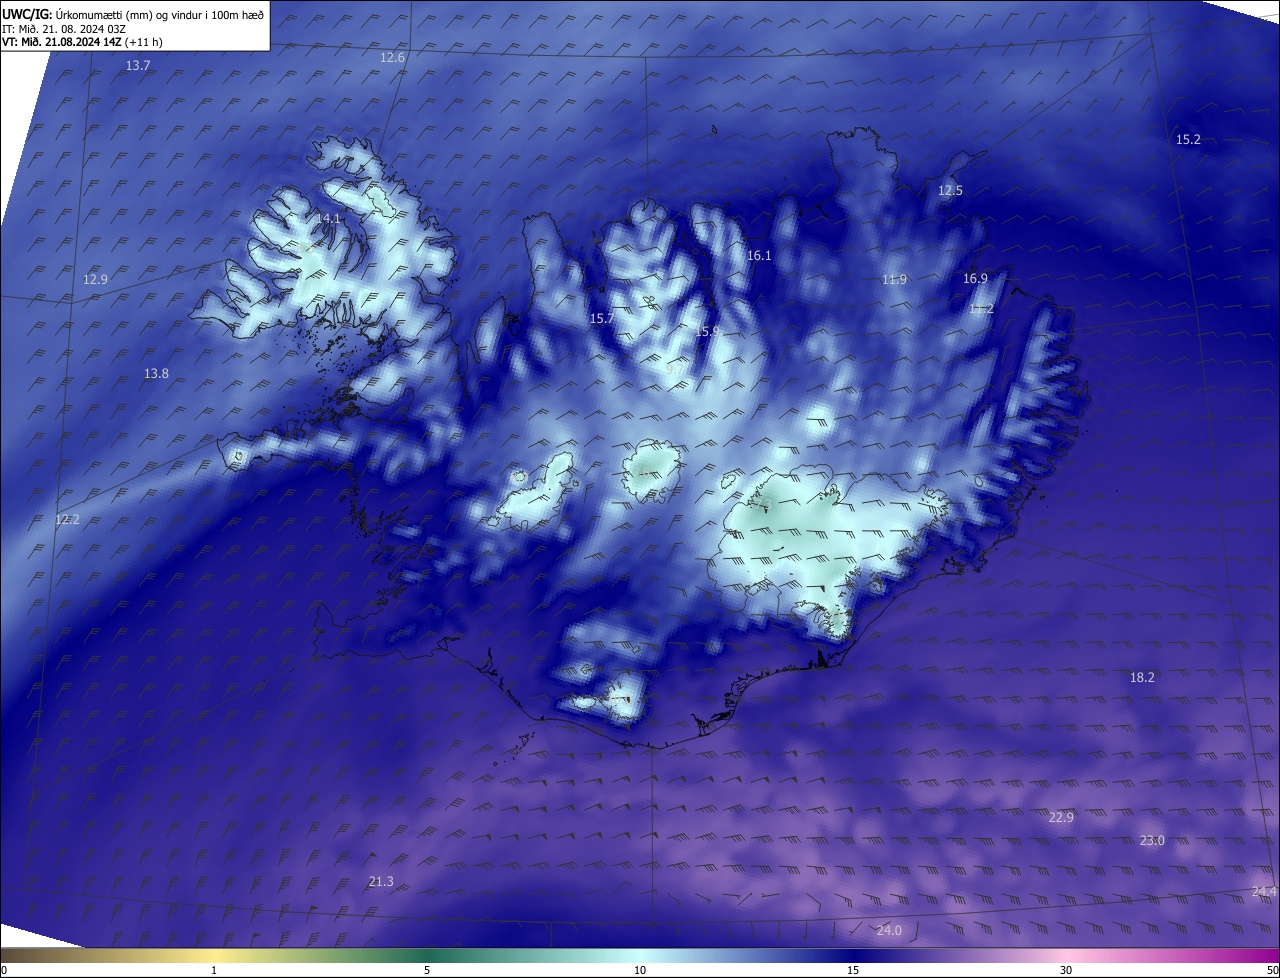
Task: Click the map value 14.1 over the Westfjords
Action: point(329,218)
